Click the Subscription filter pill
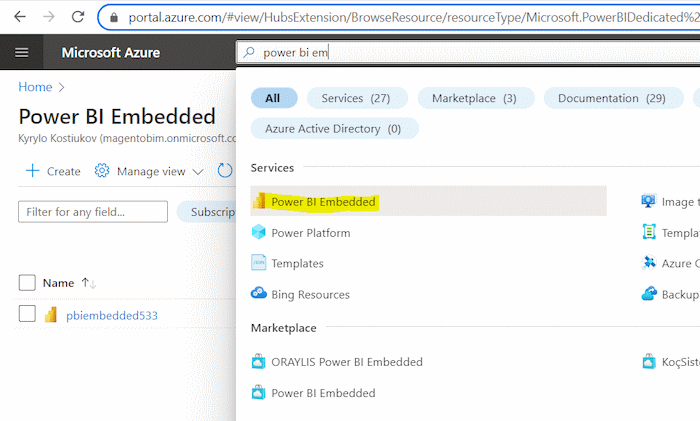 pyautogui.click(x=207, y=212)
